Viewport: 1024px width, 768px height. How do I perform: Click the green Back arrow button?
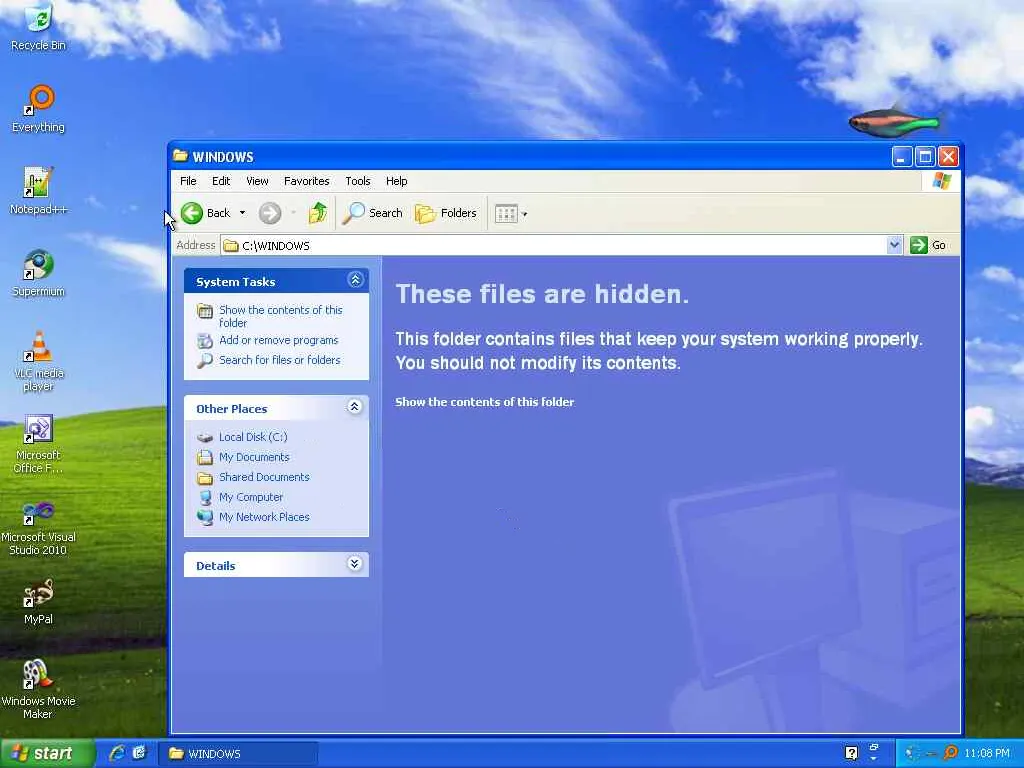click(192, 213)
